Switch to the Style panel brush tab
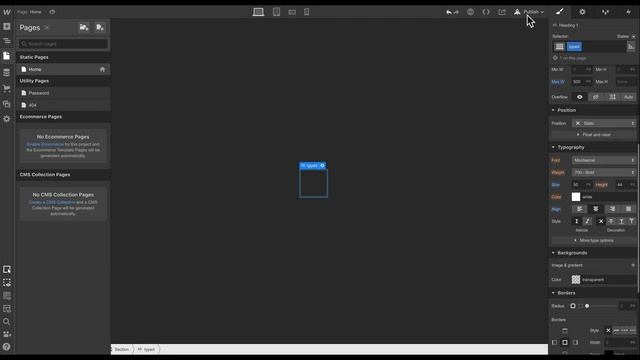 [560, 12]
